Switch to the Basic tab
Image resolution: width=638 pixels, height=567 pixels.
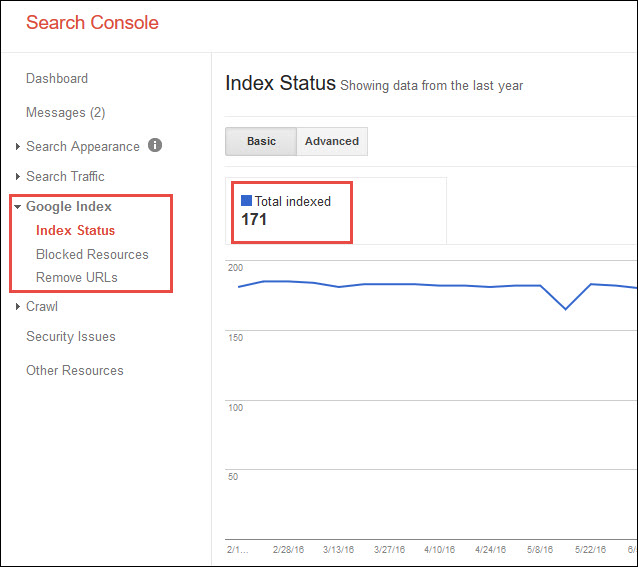[261, 141]
